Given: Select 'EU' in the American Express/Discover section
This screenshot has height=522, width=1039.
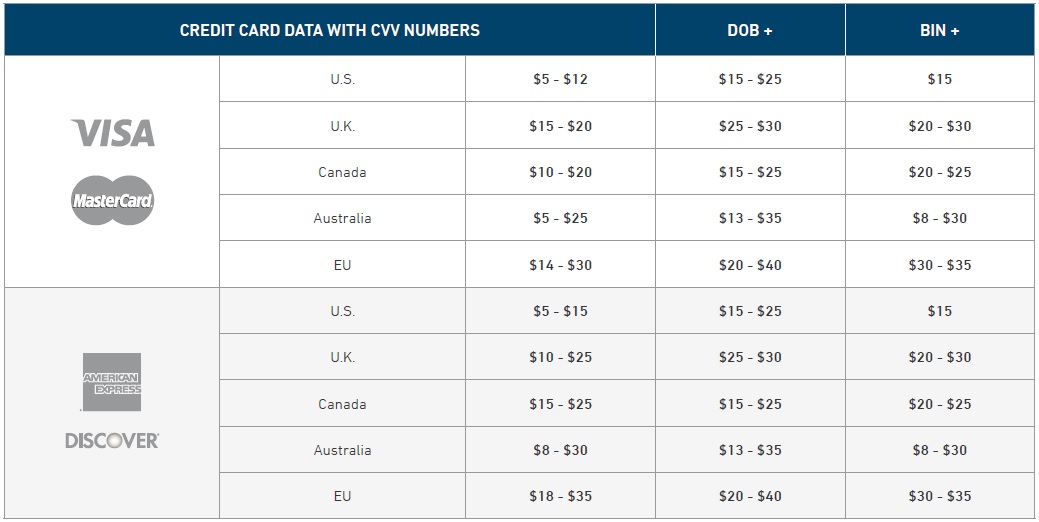Looking at the screenshot, I should tap(342, 496).
